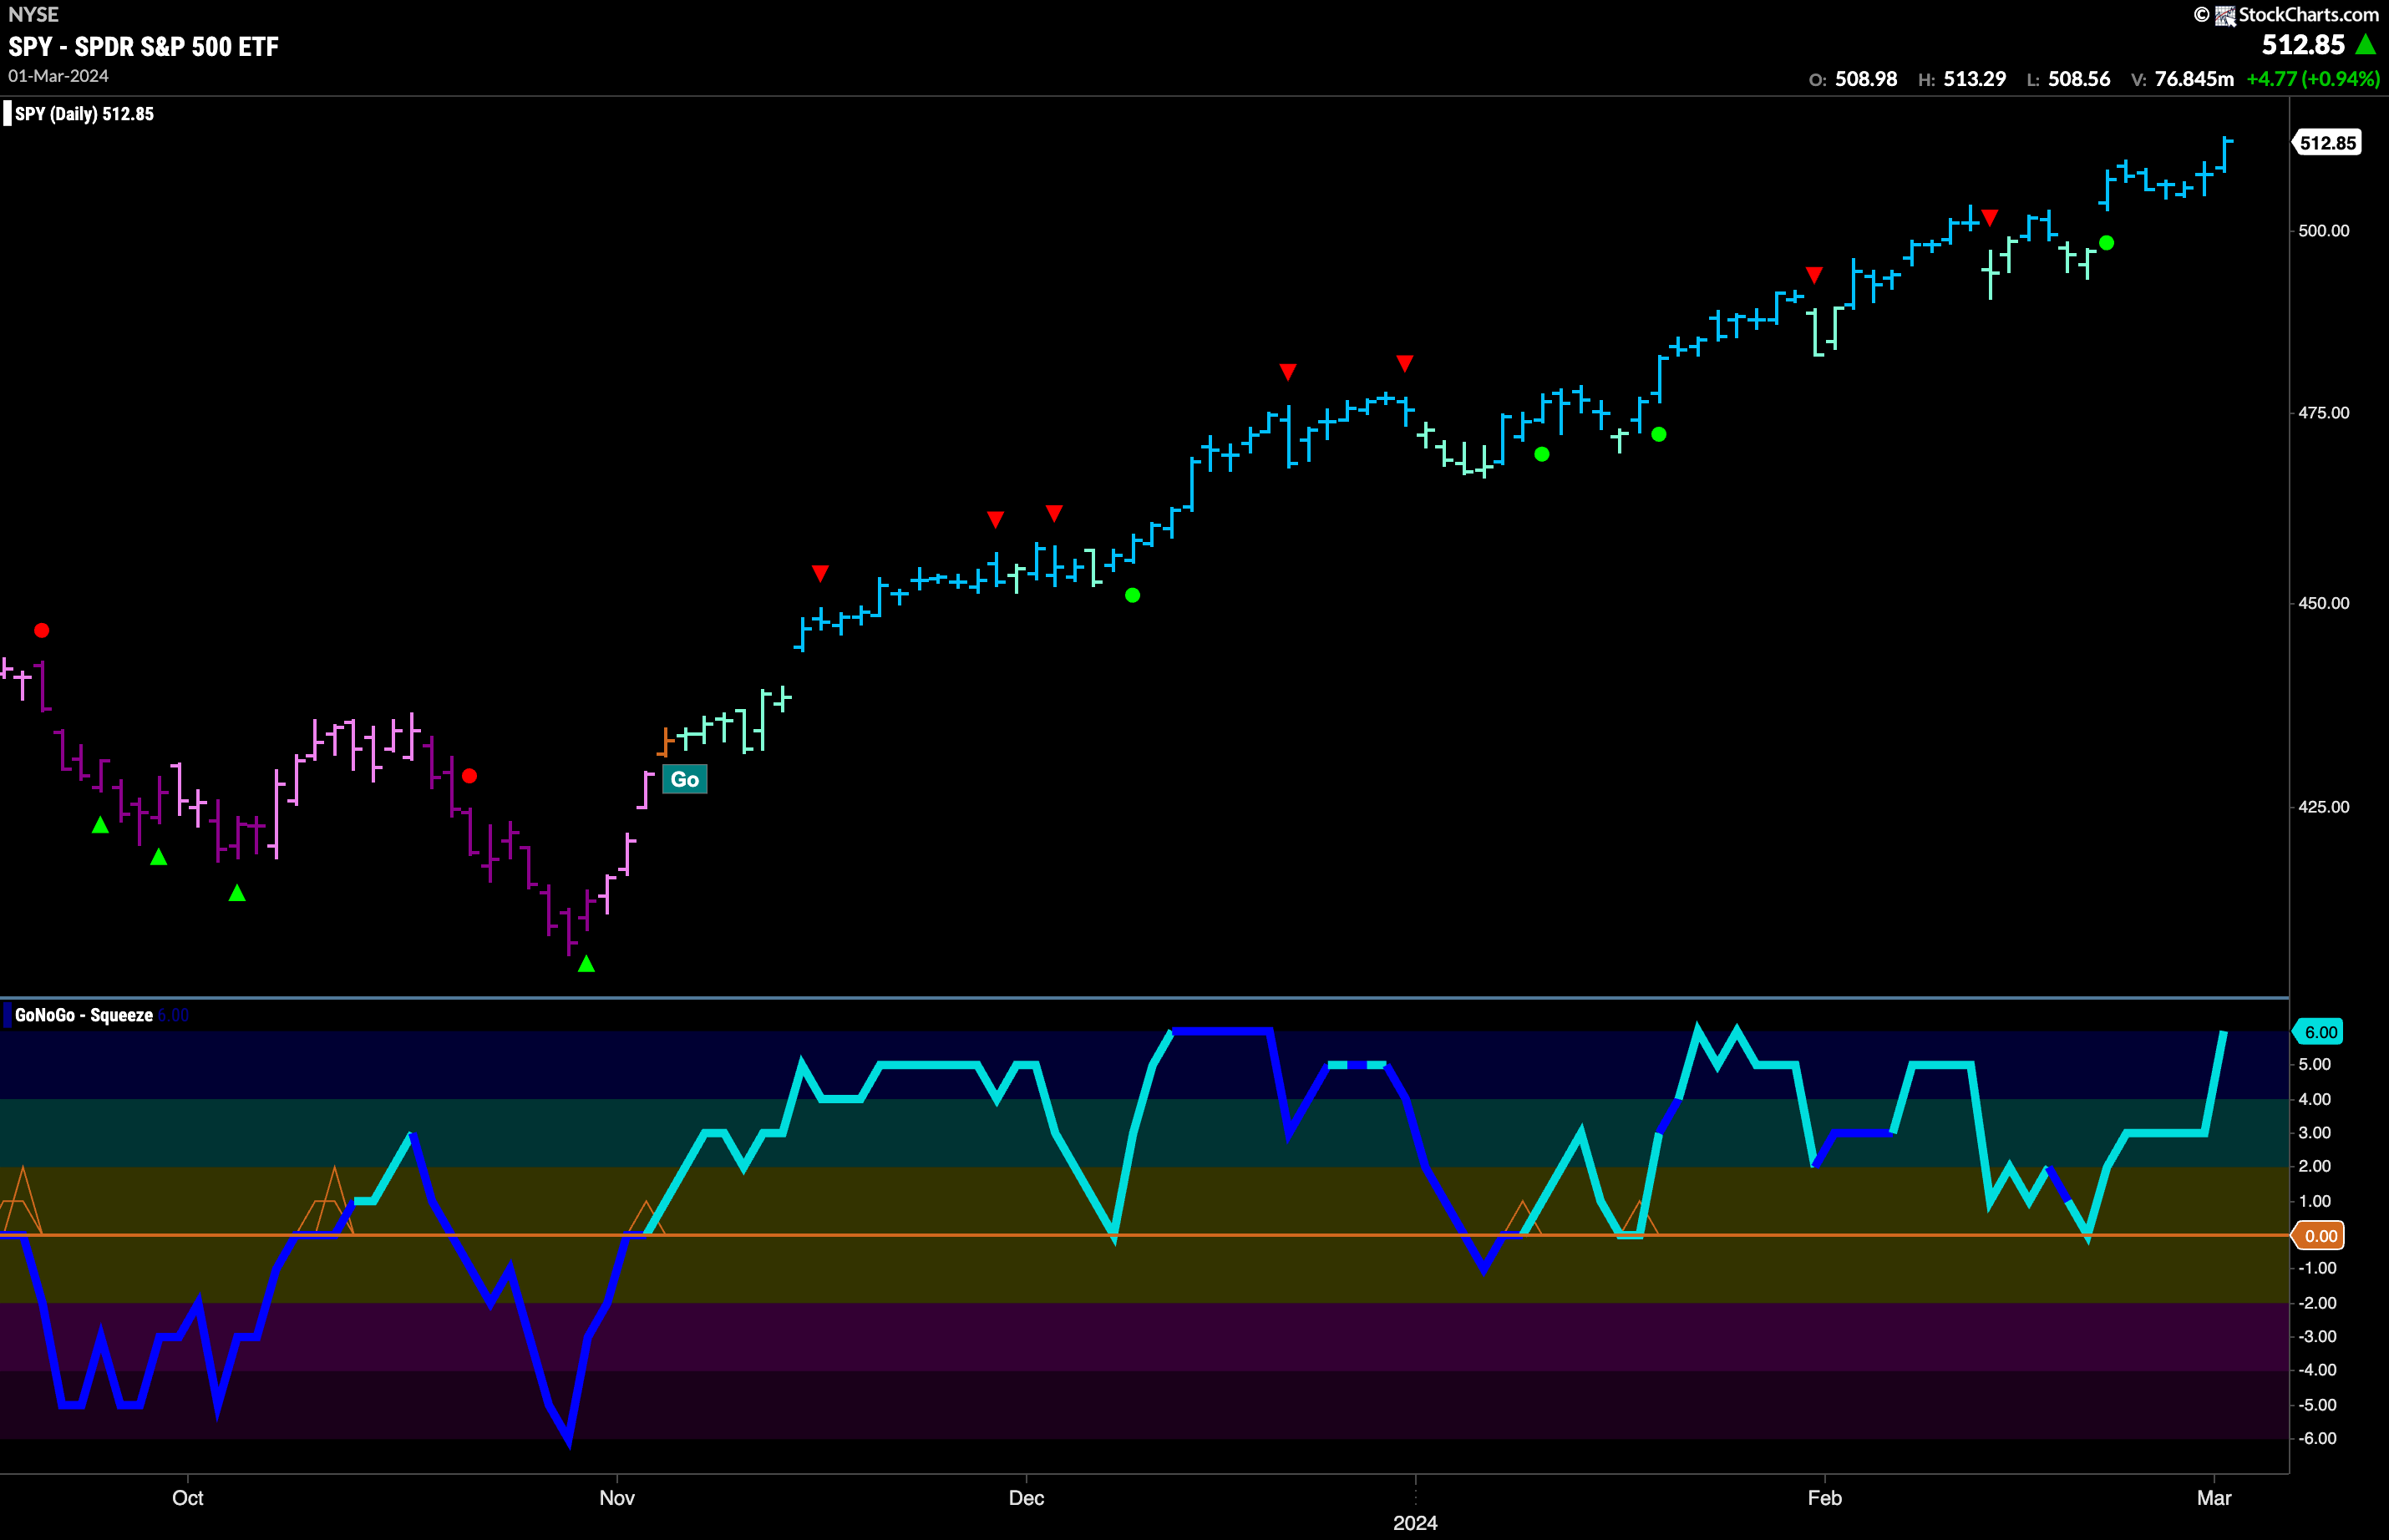Screen dimensions: 2389x1540
Task: Click the white 512.85 price tag on the axis
Action: click(x=2327, y=143)
